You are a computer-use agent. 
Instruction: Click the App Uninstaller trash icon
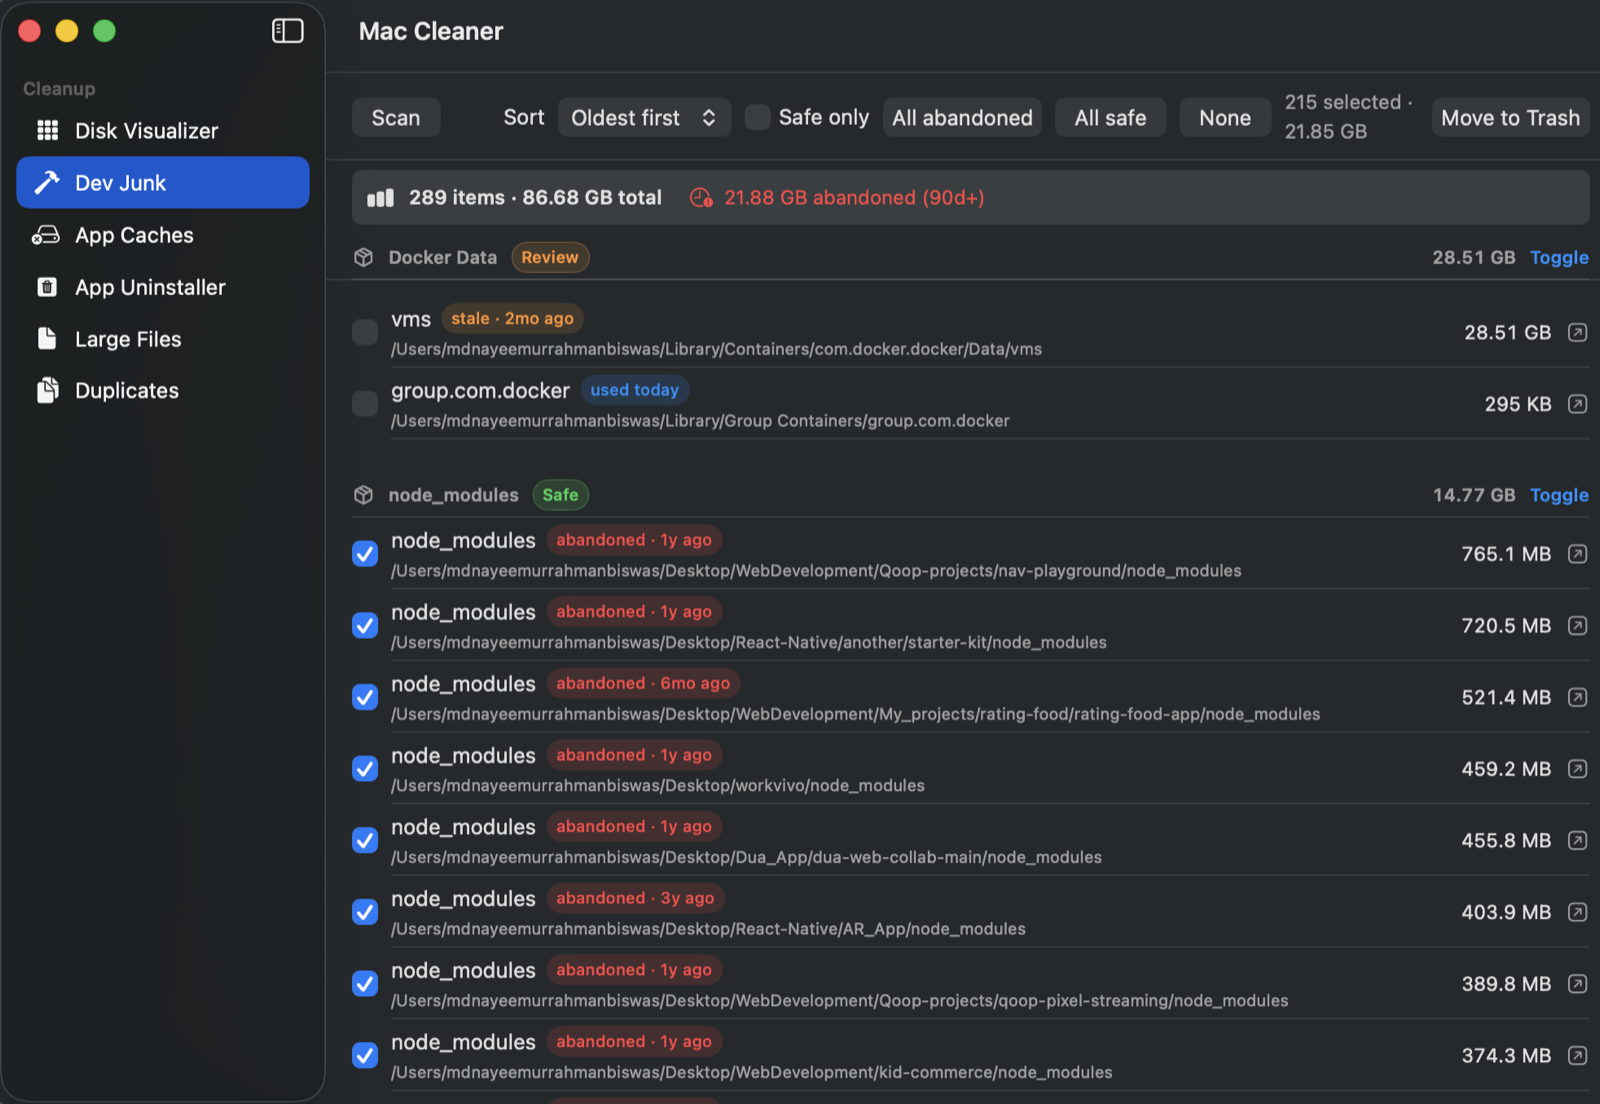pos(47,287)
